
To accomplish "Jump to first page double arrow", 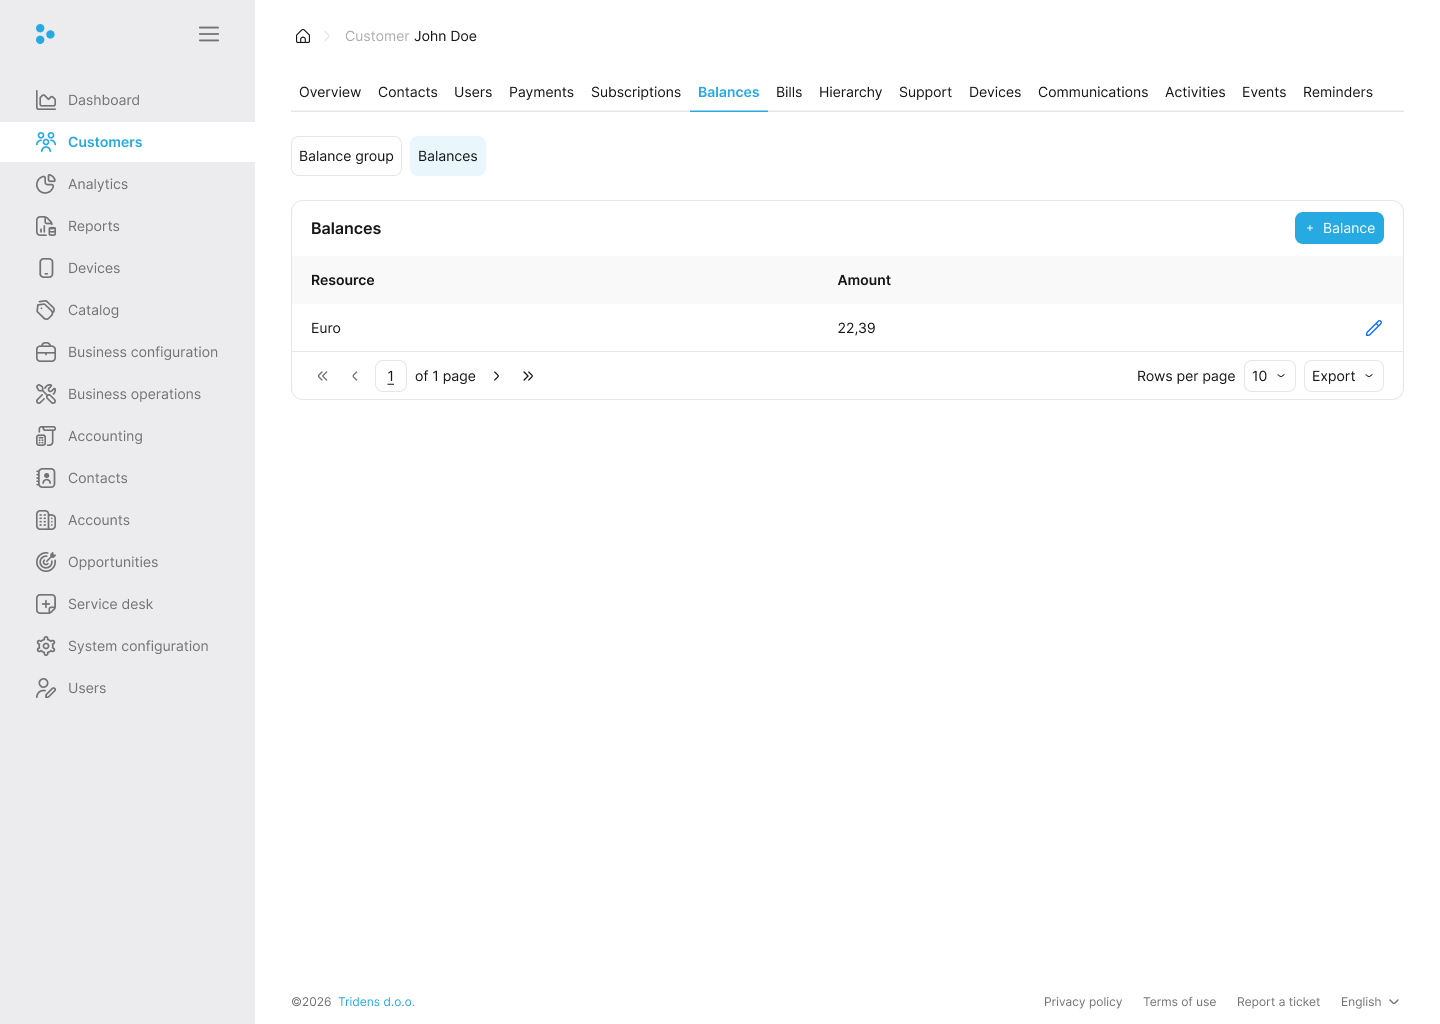I will [322, 376].
